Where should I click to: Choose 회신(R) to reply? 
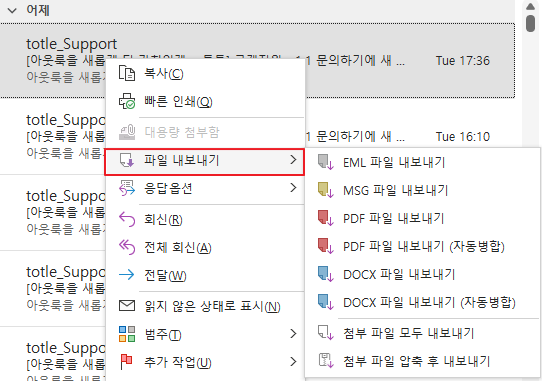tap(205, 220)
